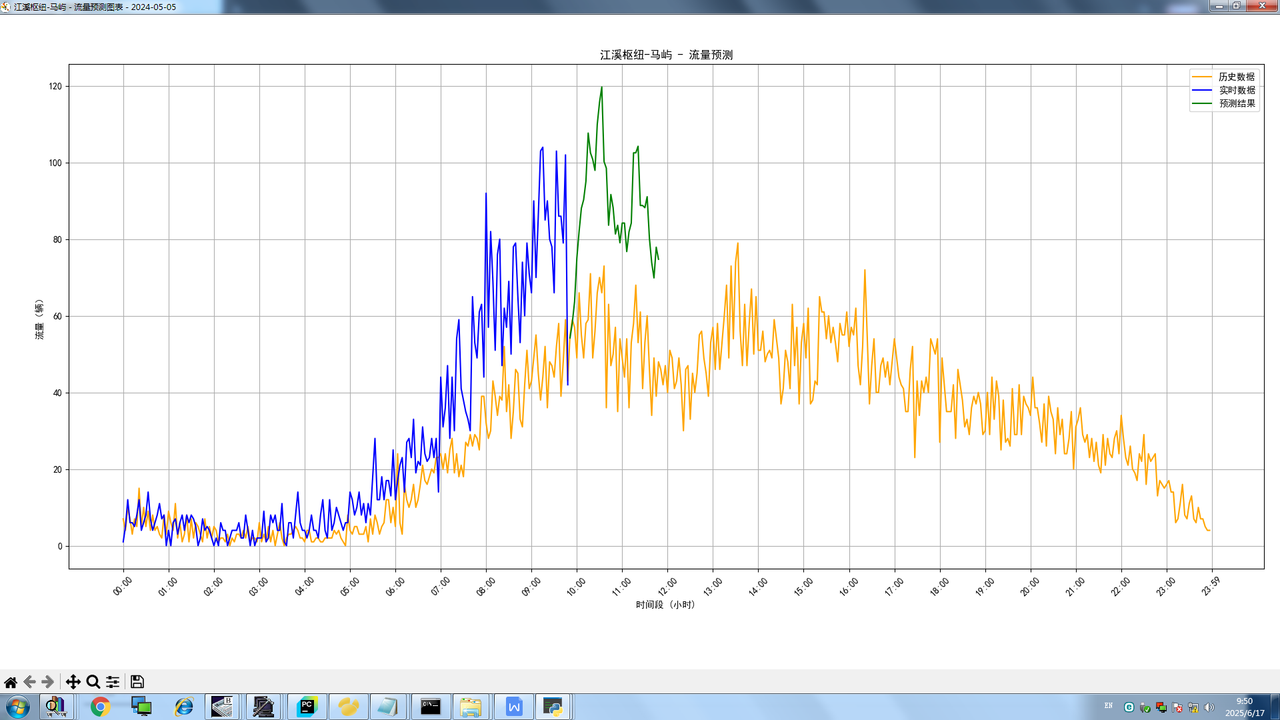Switch to the command prompt taskbar item
1280x720 pixels.
432,707
